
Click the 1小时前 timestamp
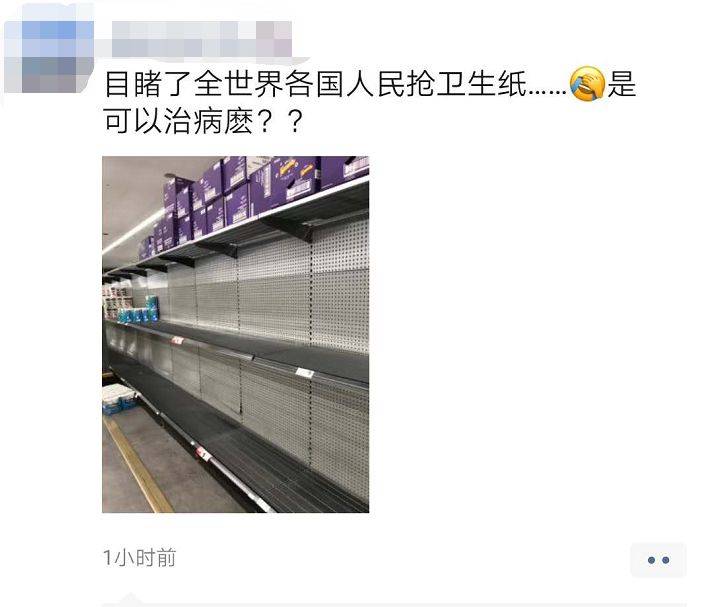click(139, 558)
